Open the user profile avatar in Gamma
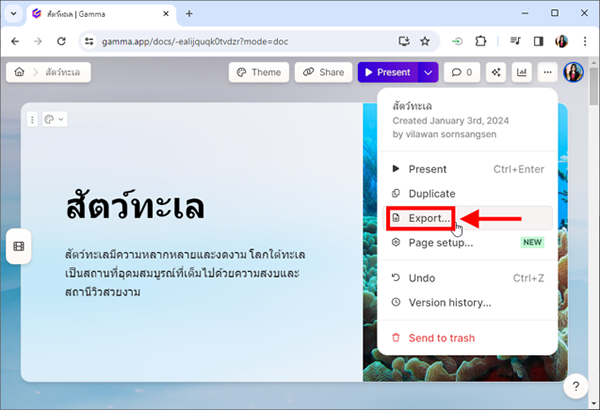The height and width of the screenshot is (410, 600). [x=573, y=72]
